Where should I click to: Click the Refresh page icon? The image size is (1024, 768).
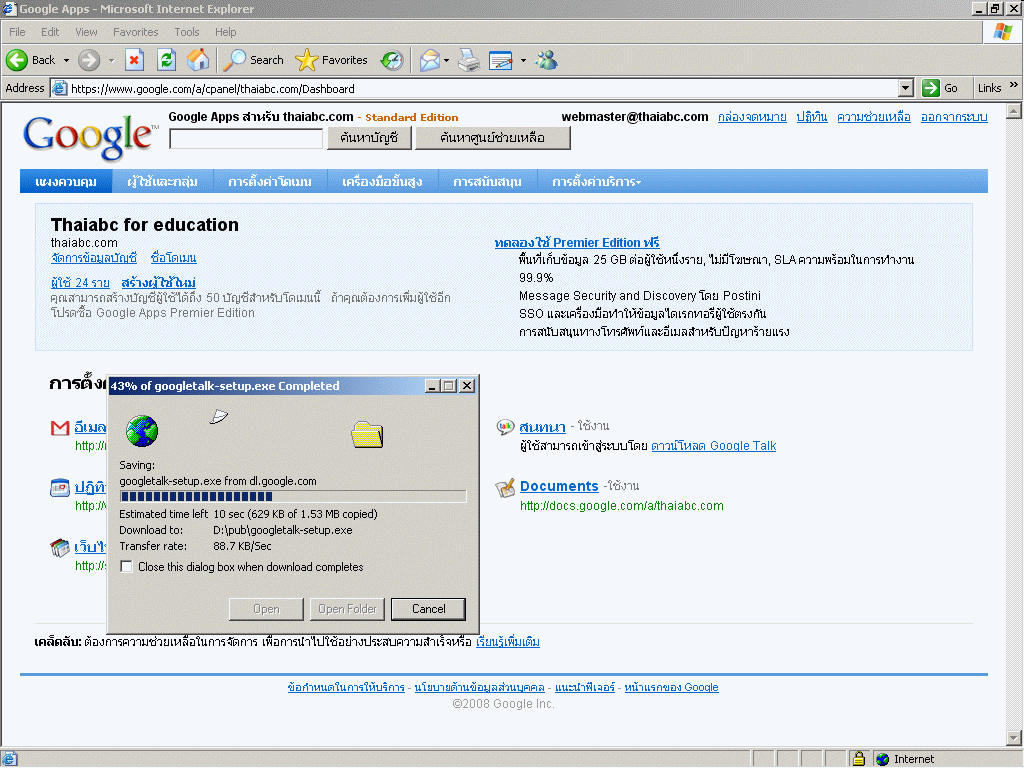[x=166, y=60]
